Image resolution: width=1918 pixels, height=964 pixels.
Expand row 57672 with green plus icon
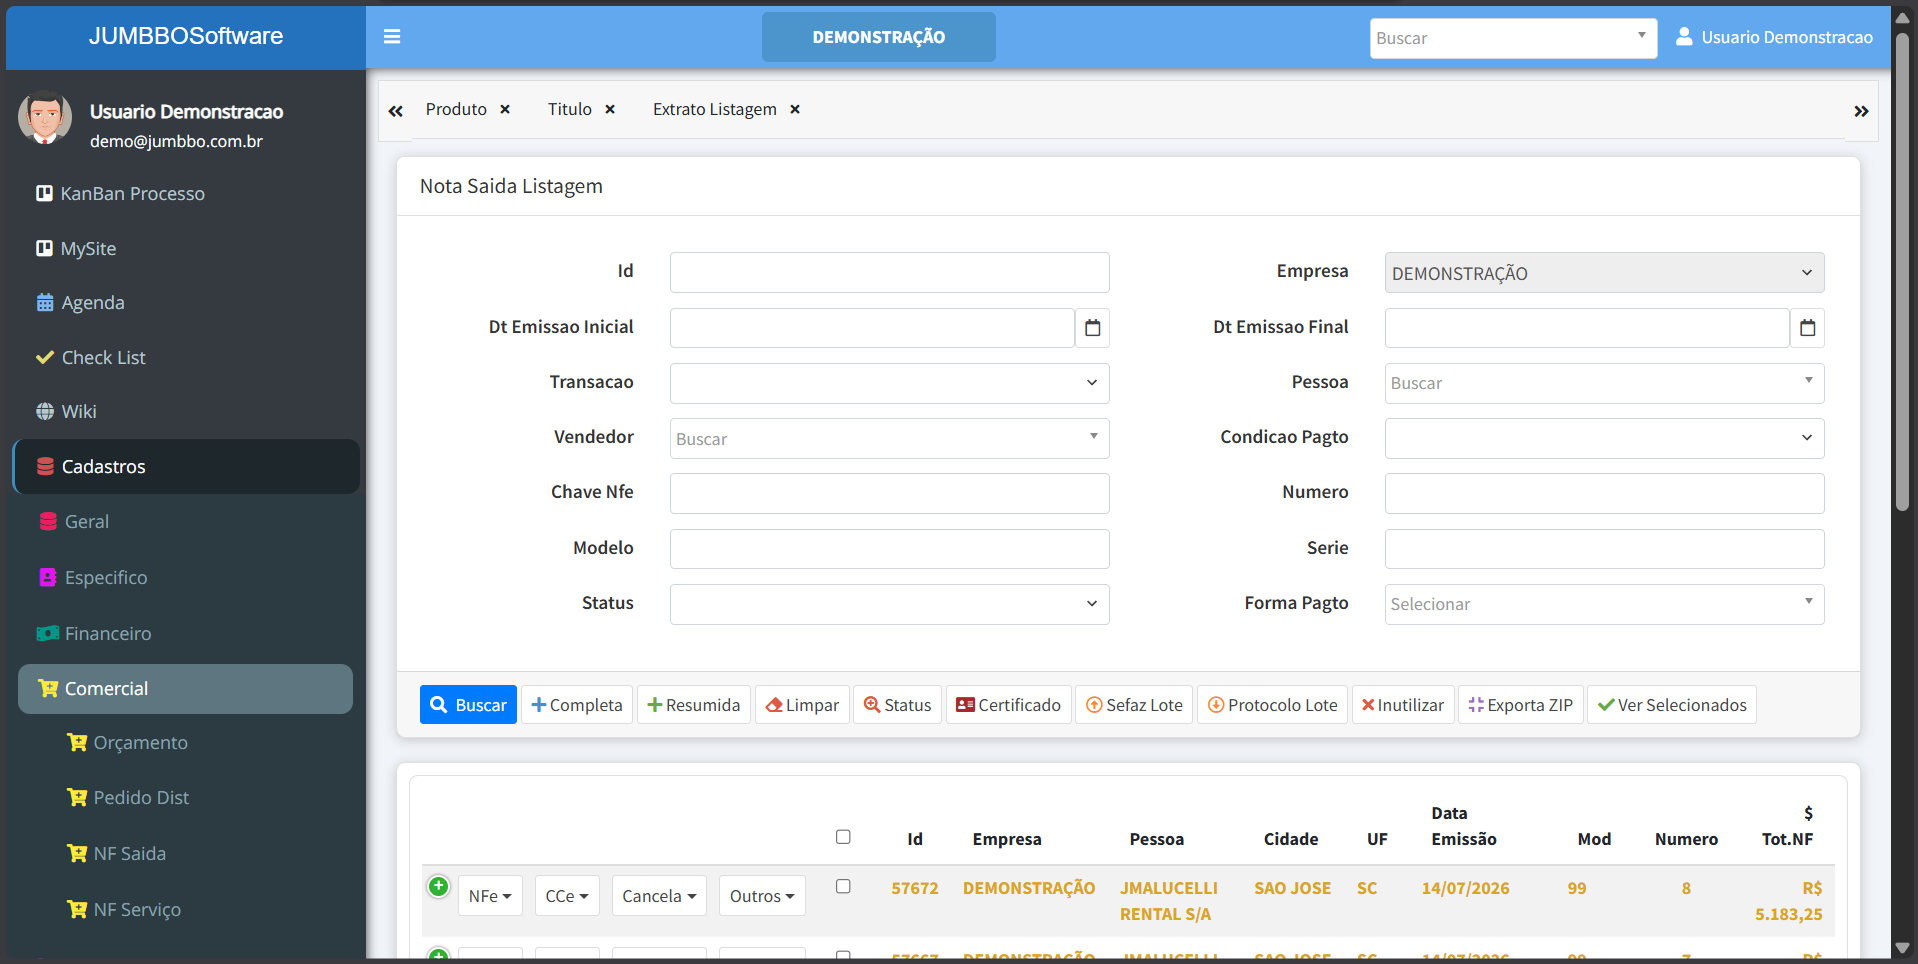438,886
